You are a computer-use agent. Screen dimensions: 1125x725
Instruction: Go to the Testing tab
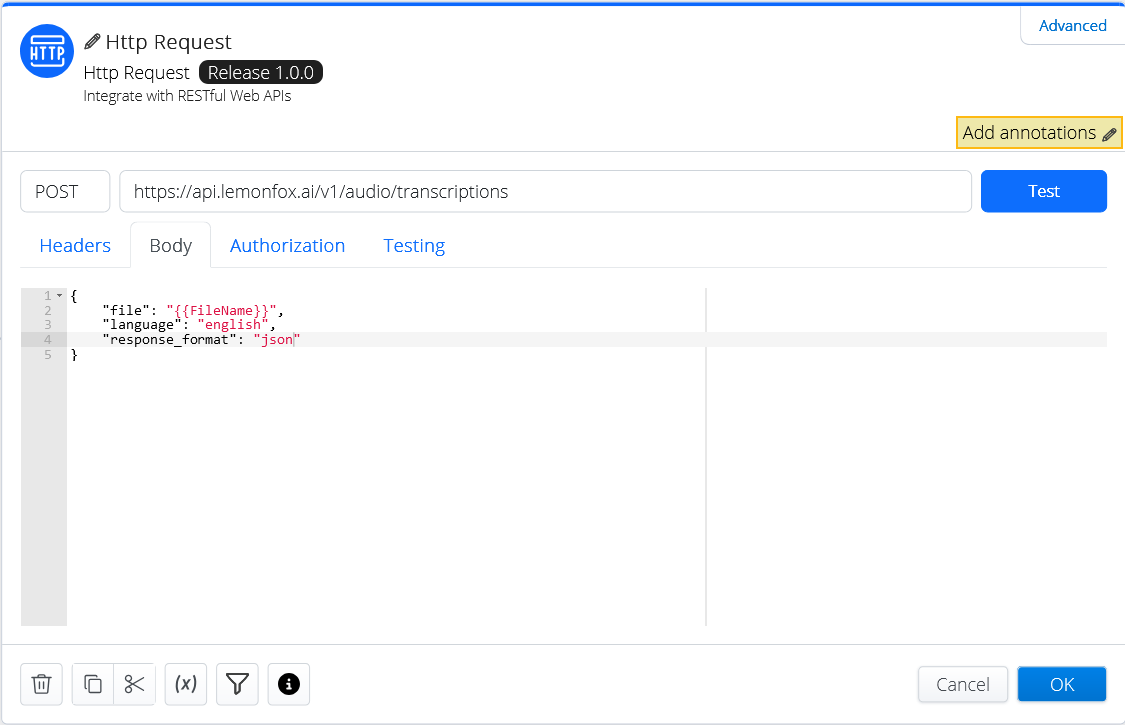414,245
